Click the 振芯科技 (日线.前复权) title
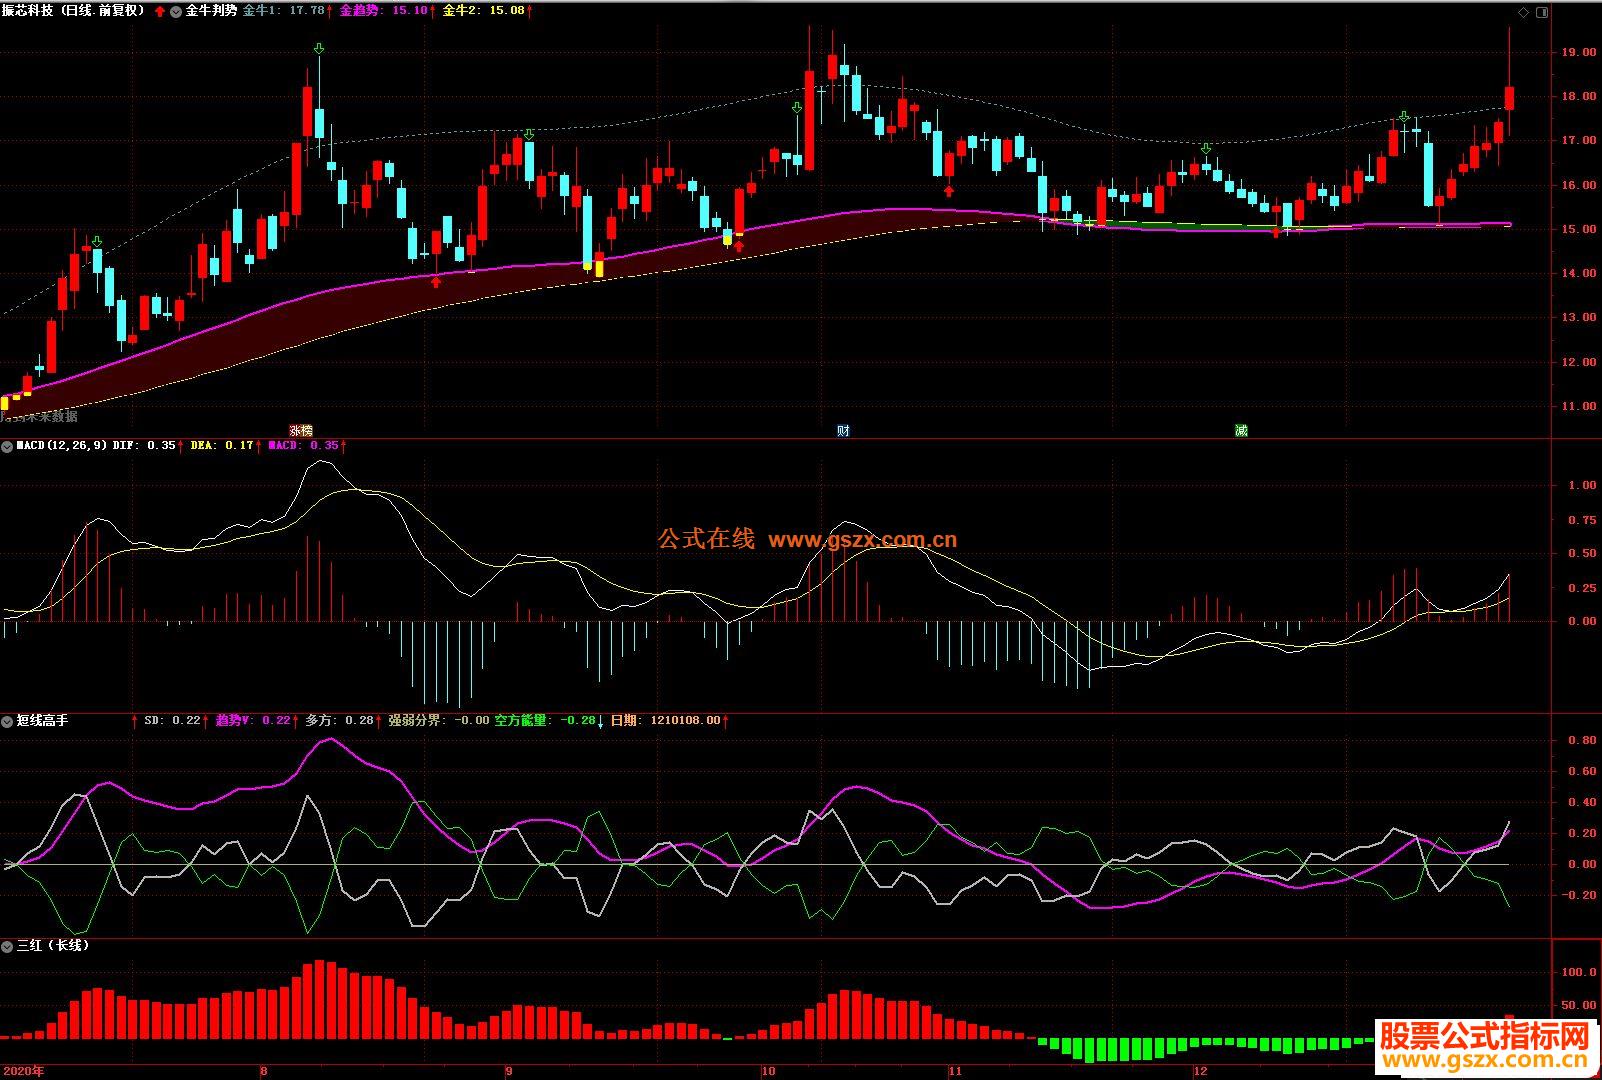The image size is (1602, 1080). pos(74,10)
